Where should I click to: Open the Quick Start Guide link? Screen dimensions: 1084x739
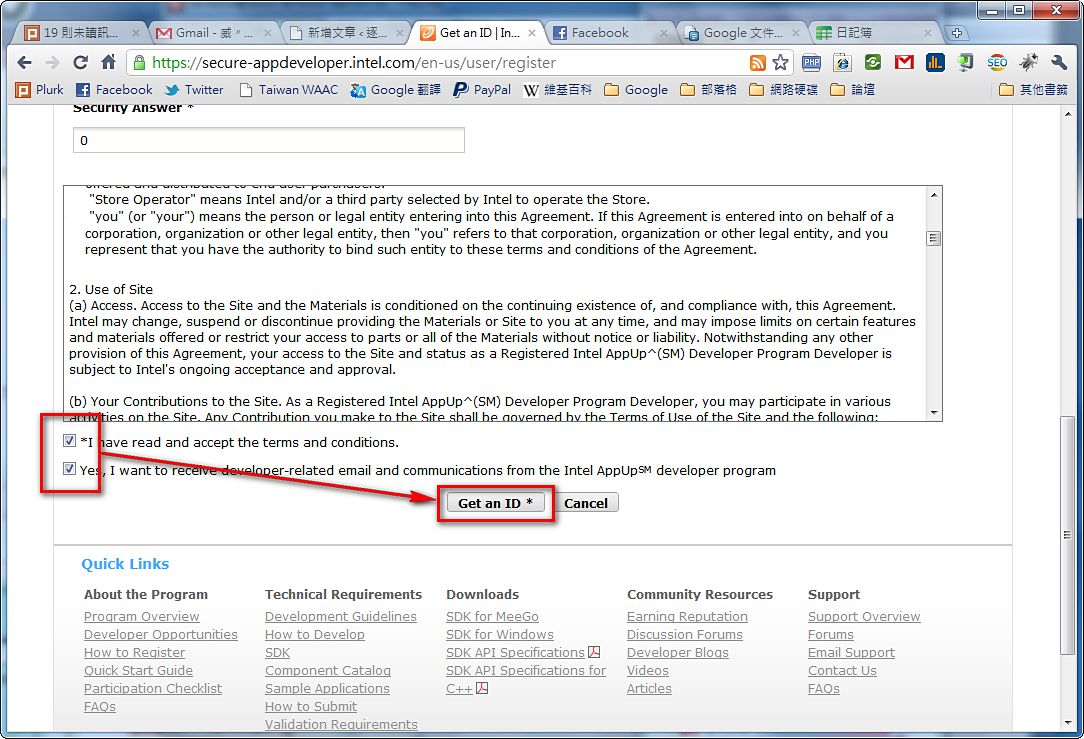(138, 671)
